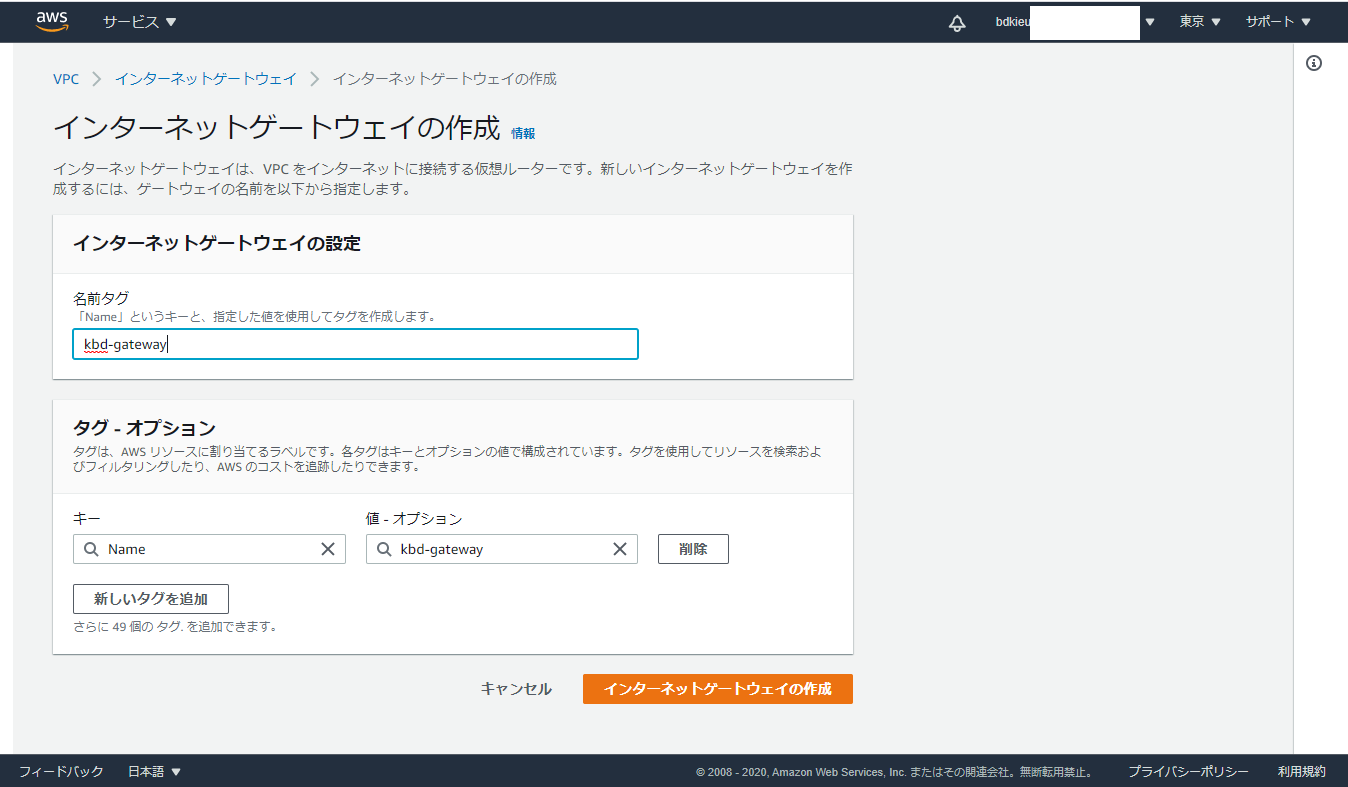Click the search icon in key field
The width and height of the screenshot is (1348, 787).
[91, 549]
